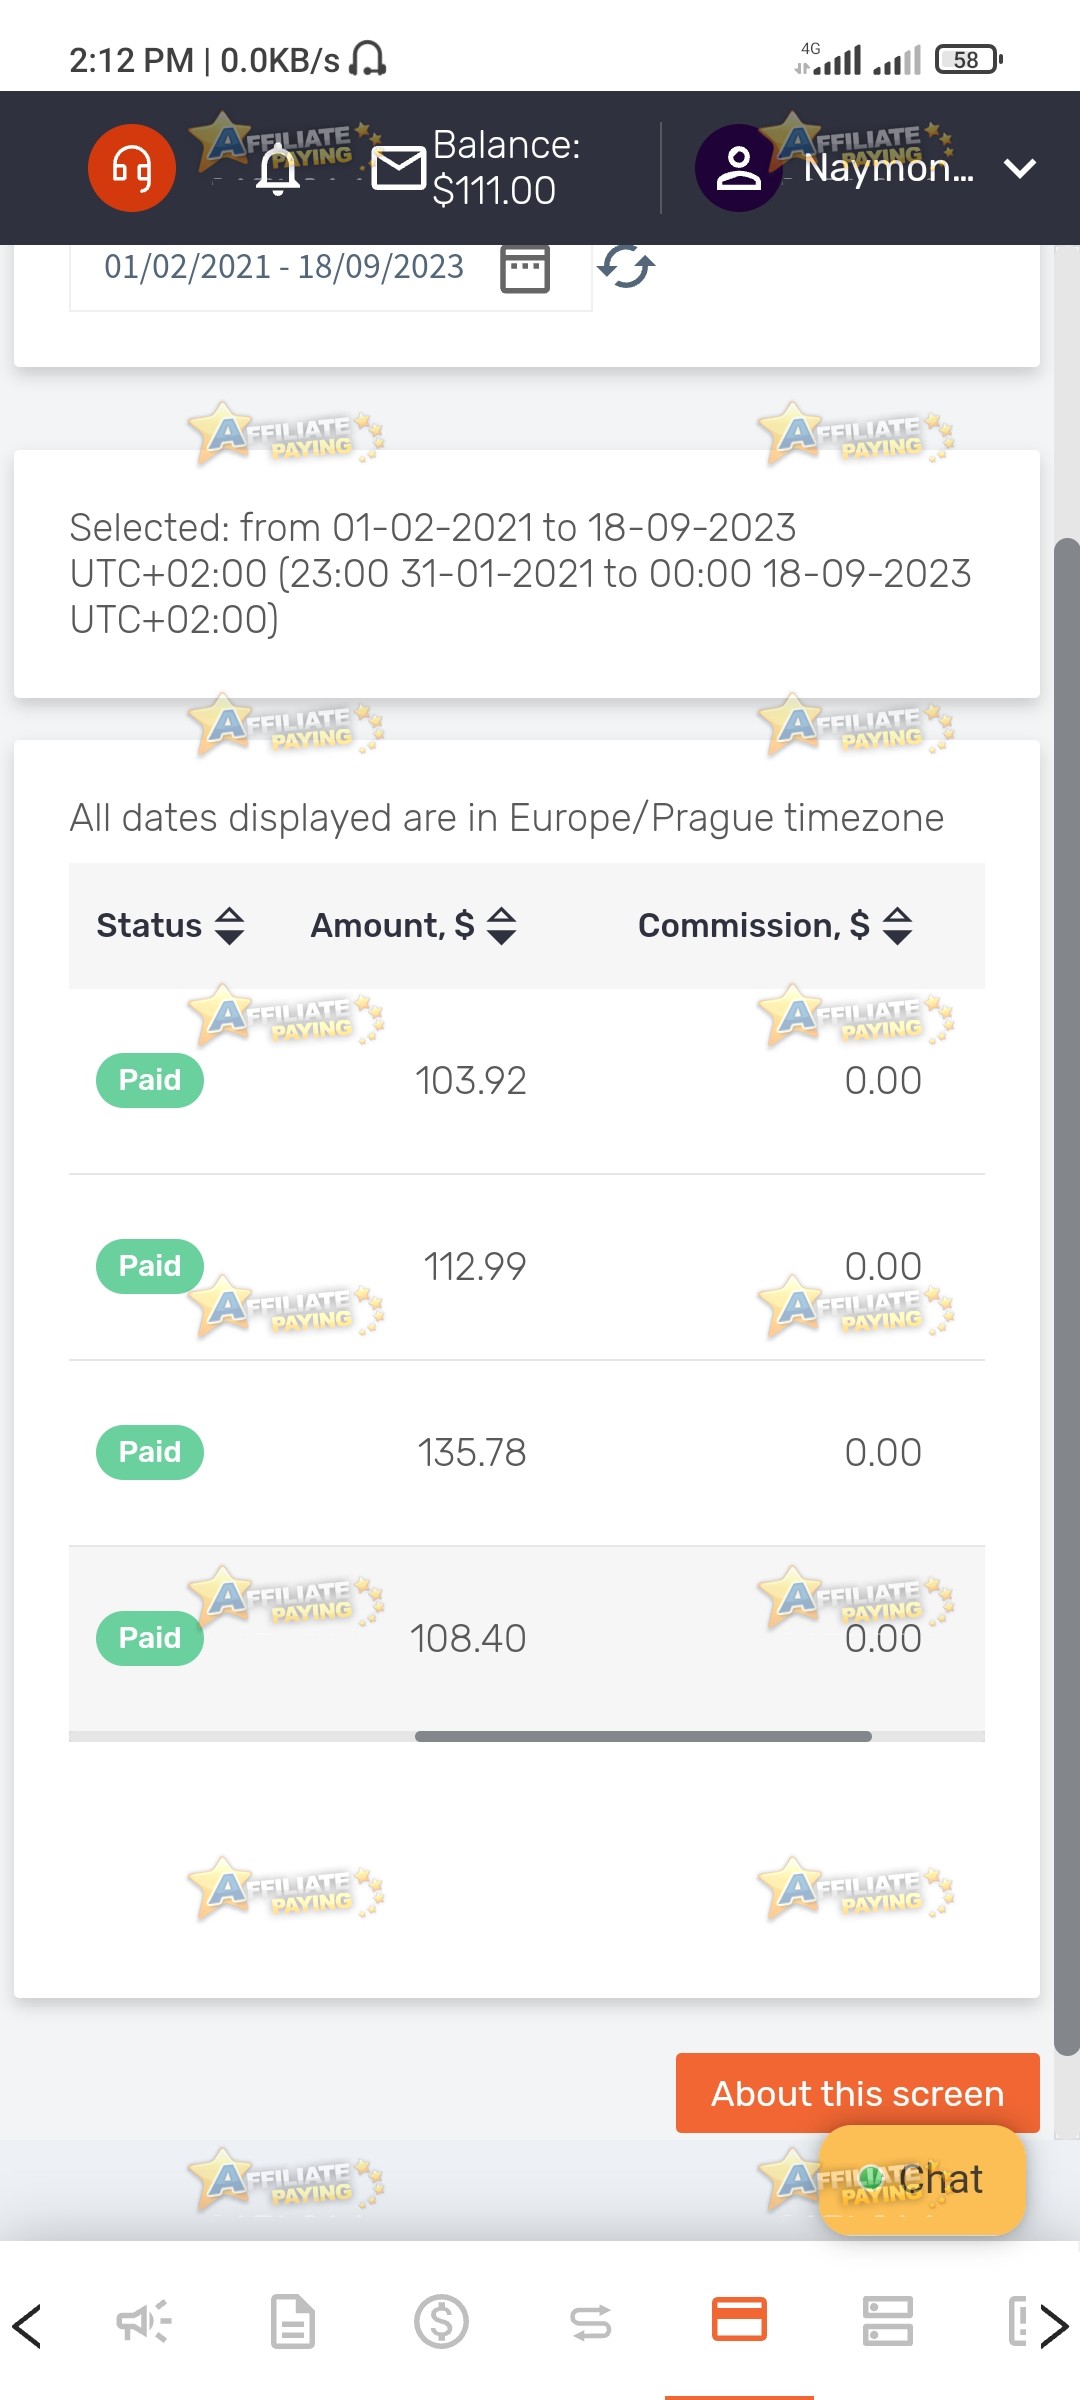Screen dimensions: 1080x2400
Task: Click the right arrow in bottom navigation
Action: tap(1054, 2325)
